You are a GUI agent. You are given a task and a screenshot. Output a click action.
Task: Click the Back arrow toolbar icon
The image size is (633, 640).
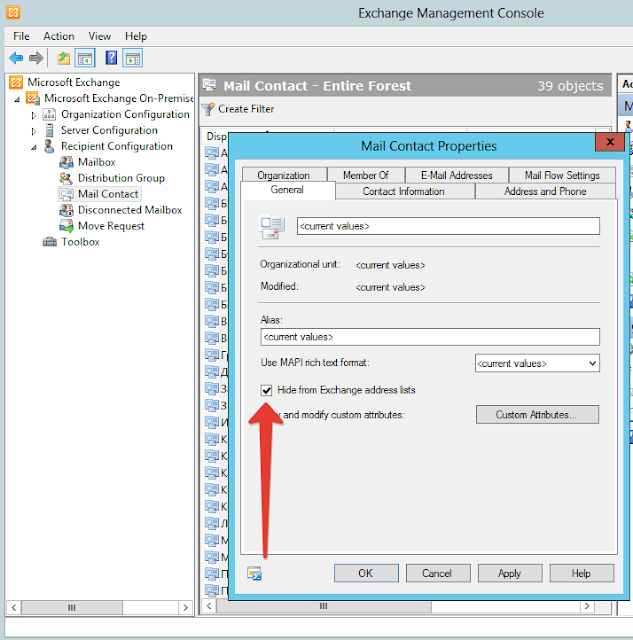pyautogui.click(x=16, y=58)
